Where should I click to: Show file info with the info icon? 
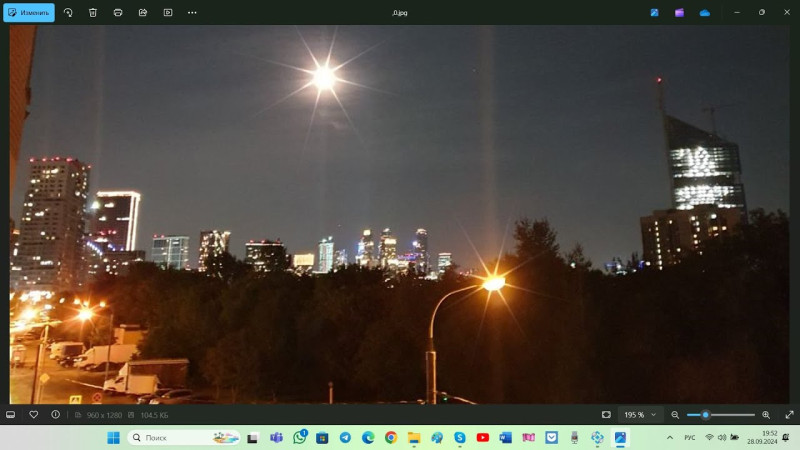click(x=55, y=414)
